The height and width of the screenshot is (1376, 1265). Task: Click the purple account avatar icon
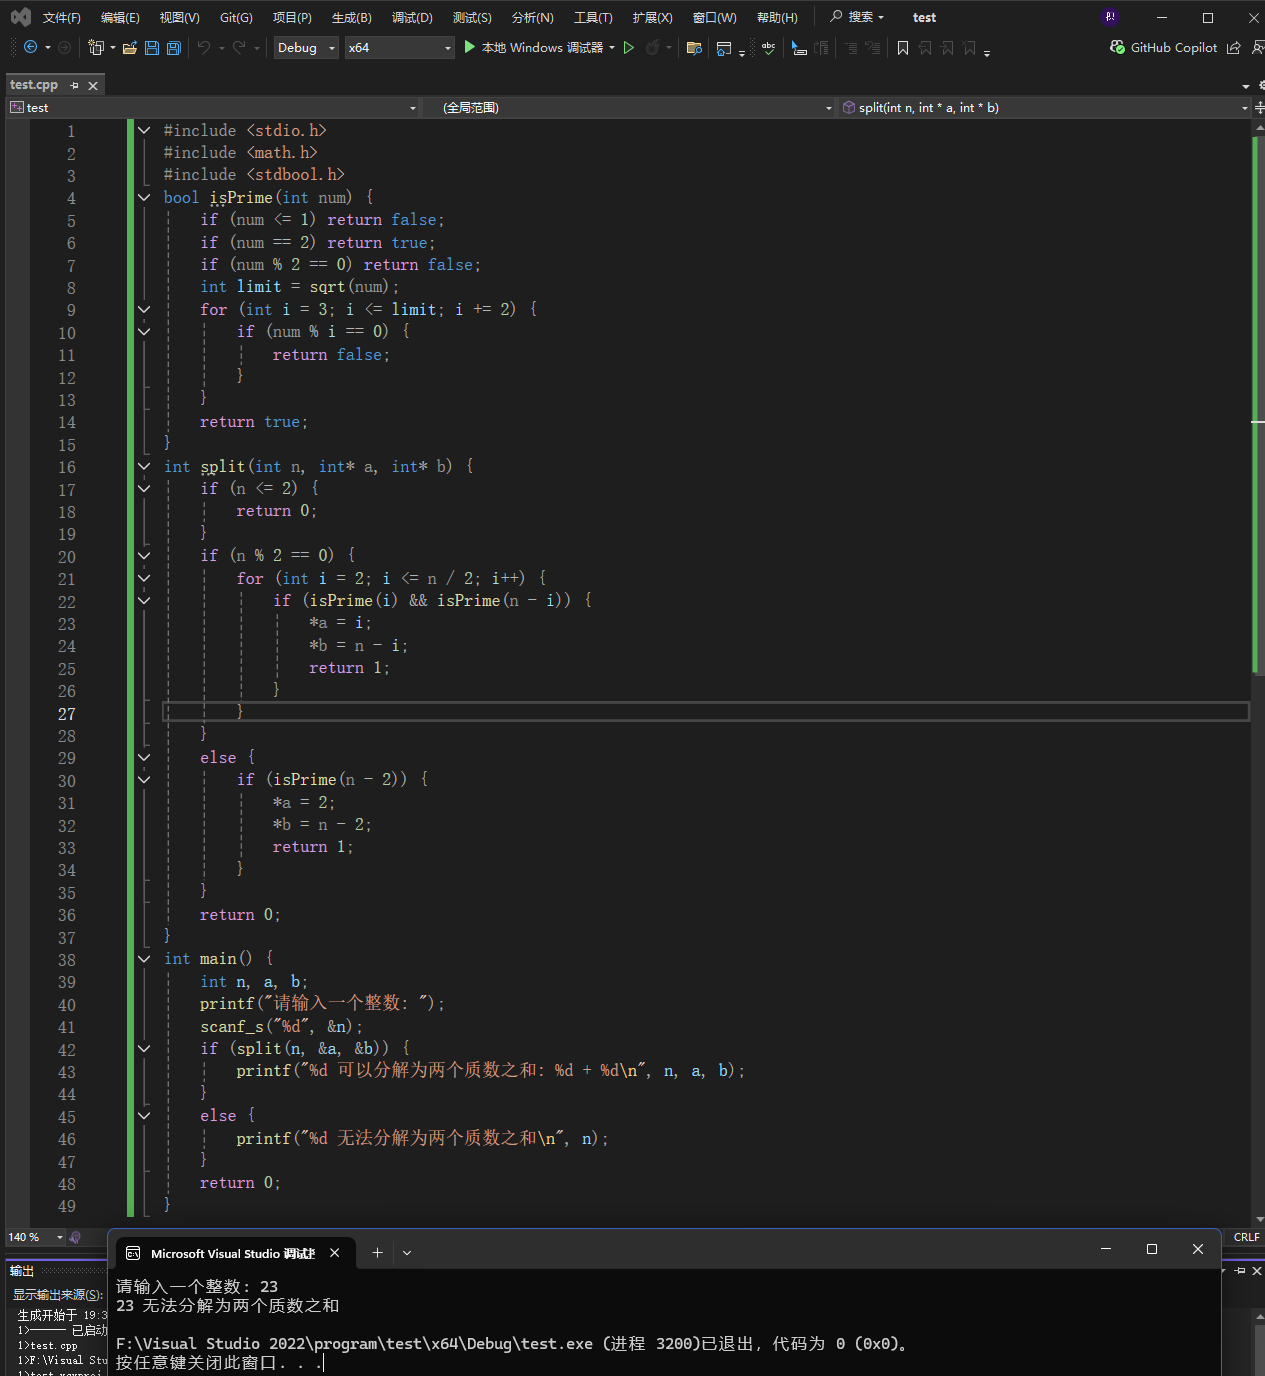[1109, 17]
